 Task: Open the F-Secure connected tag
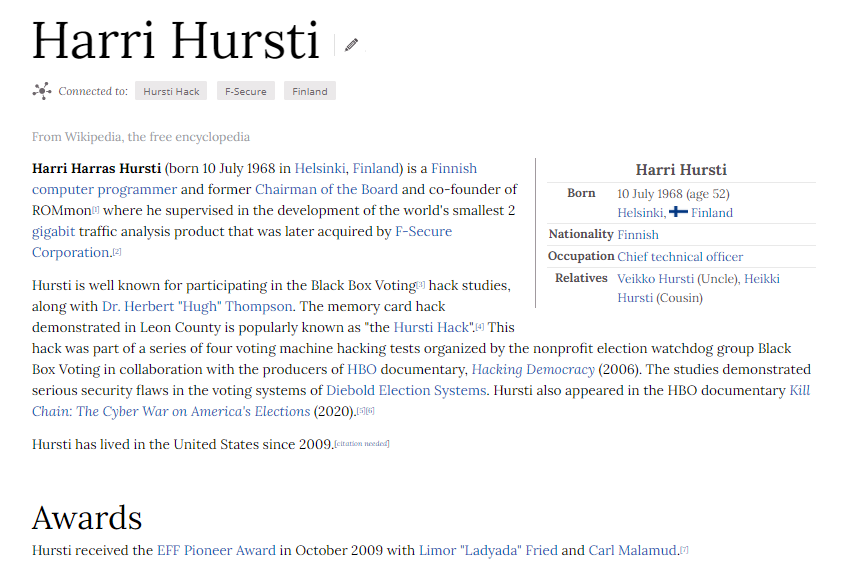coord(245,91)
